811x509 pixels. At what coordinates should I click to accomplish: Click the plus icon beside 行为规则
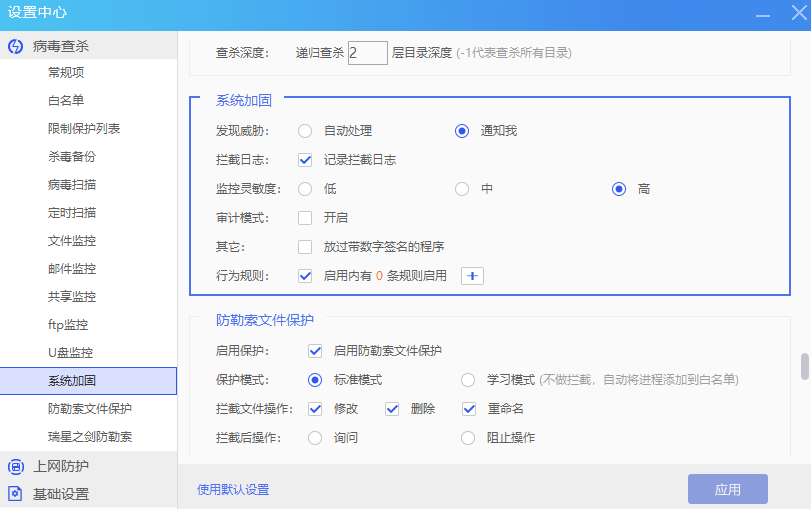point(472,276)
